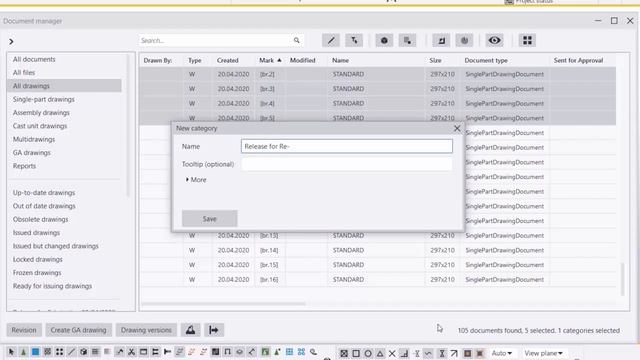Select the drawing row marked [br.14]
Screen dimensions: 640x360
coord(378,250)
